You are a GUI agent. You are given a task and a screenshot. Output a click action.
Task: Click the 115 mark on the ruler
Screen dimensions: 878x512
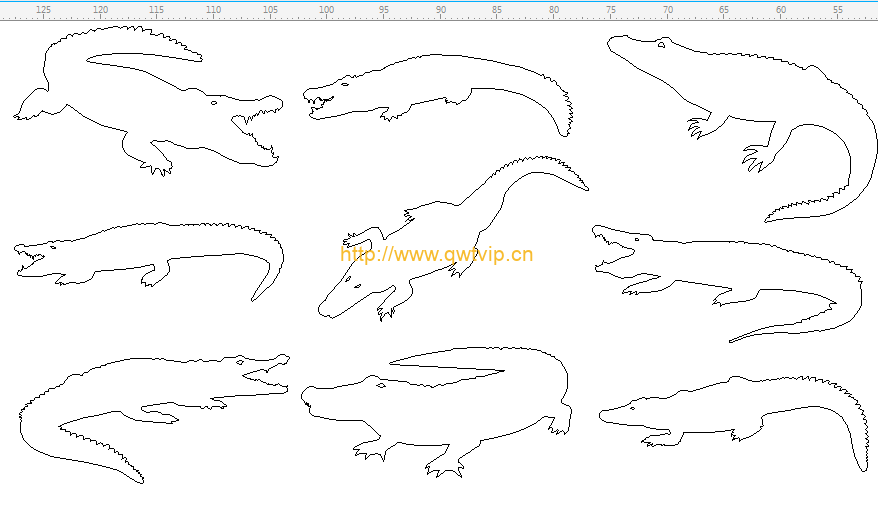156,10
